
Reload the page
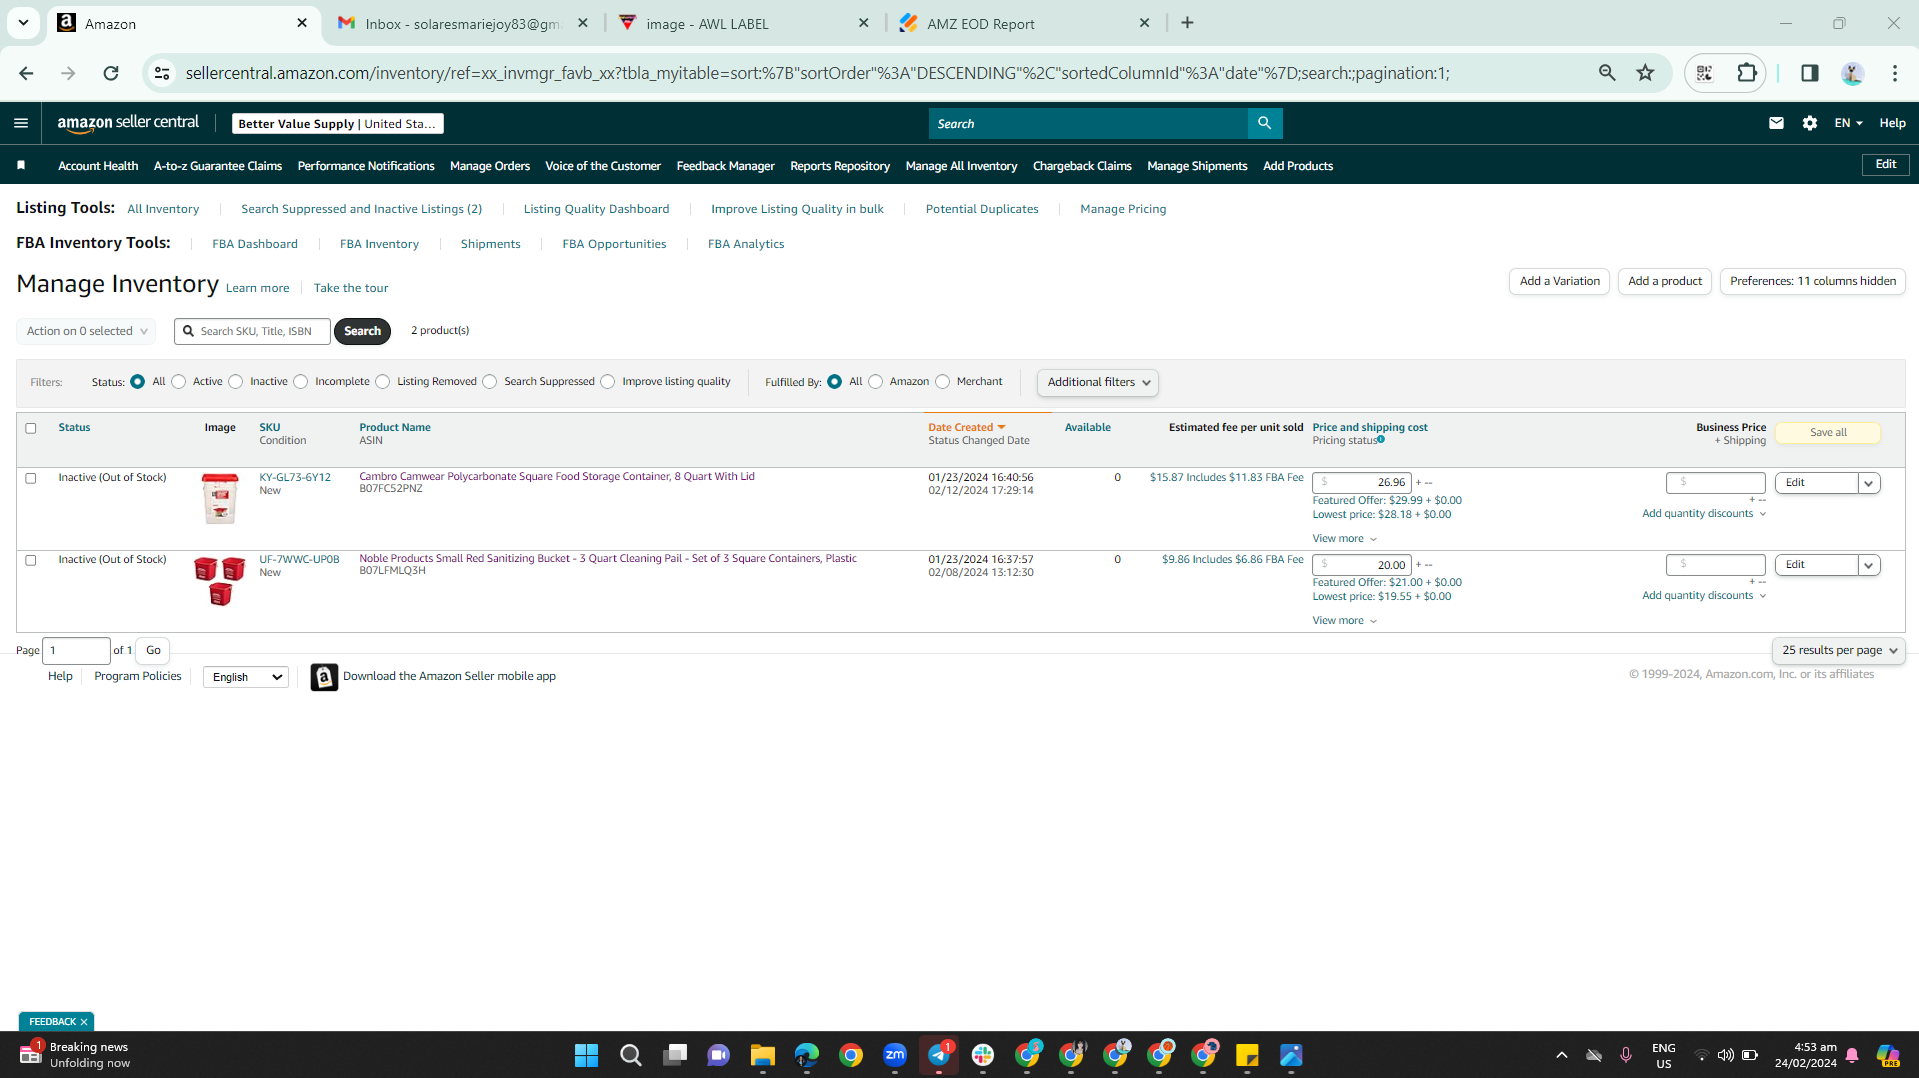(111, 73)
